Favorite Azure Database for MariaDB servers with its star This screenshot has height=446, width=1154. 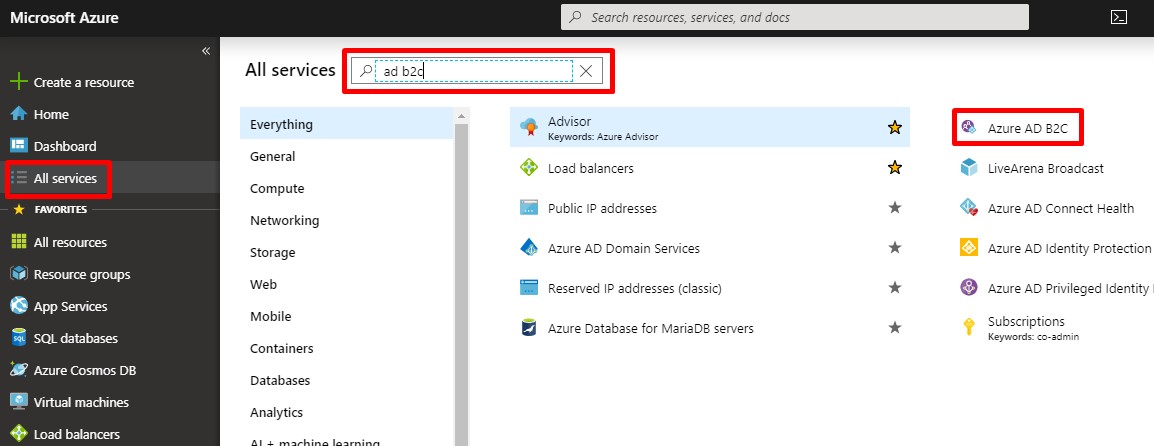tap(894, 328)
